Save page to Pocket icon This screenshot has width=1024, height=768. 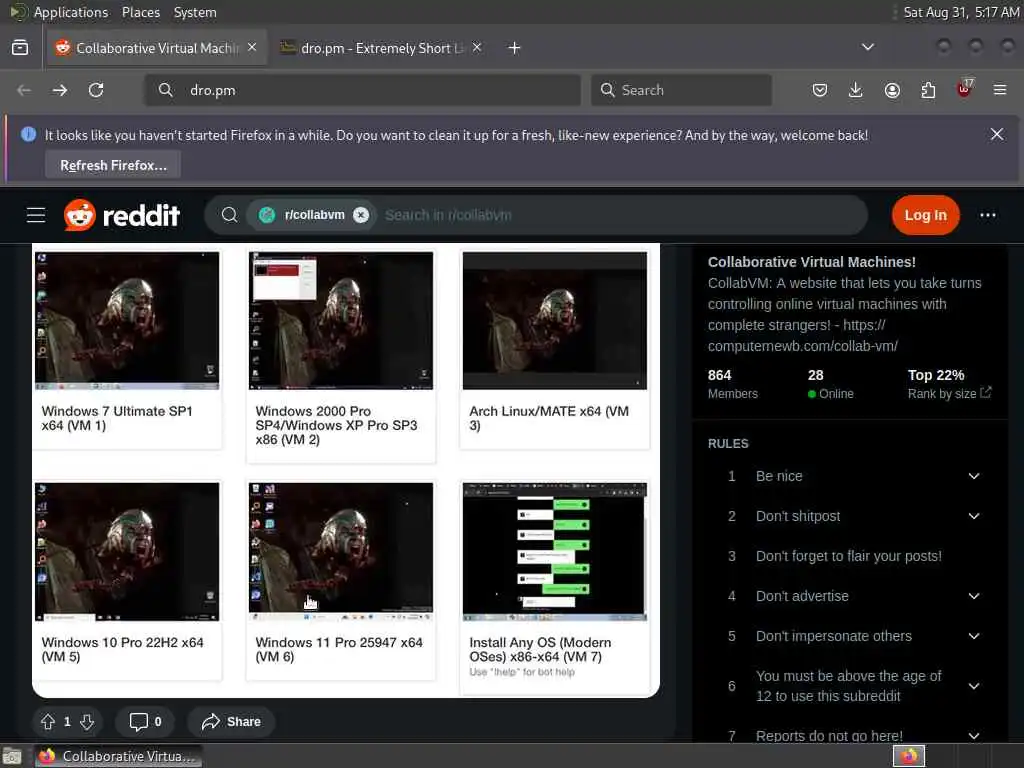pyautogui.click(x=820, y=90)
